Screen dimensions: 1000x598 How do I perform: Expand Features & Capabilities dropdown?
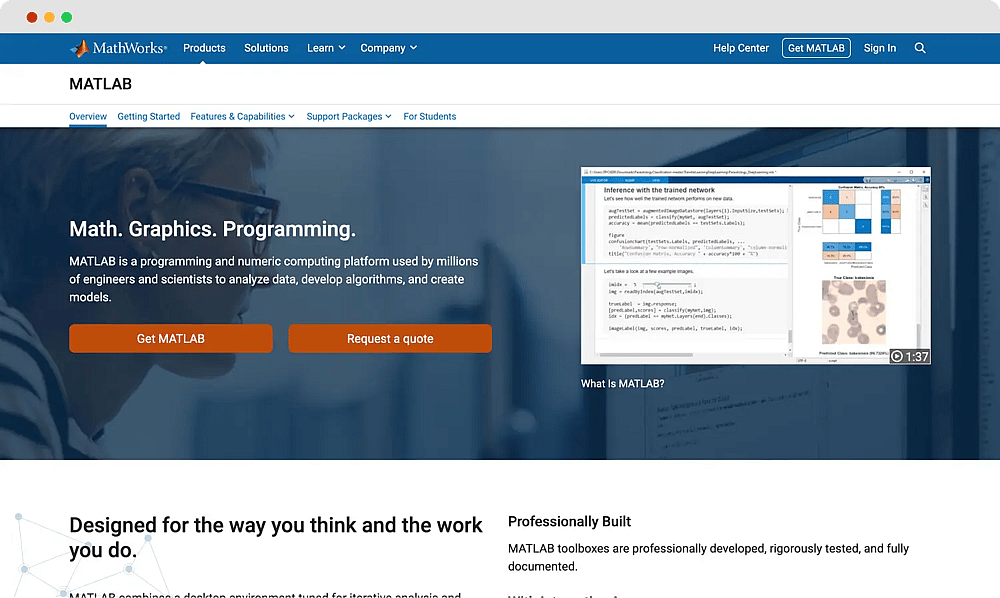(242, 117)
